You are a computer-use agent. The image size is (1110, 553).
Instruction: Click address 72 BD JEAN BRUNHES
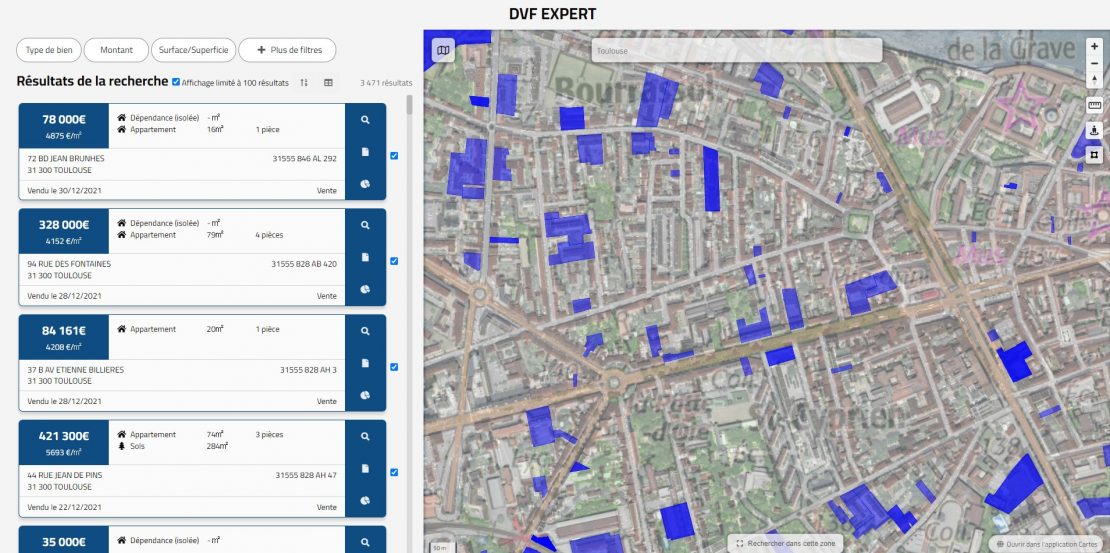(x=66, y=159)
